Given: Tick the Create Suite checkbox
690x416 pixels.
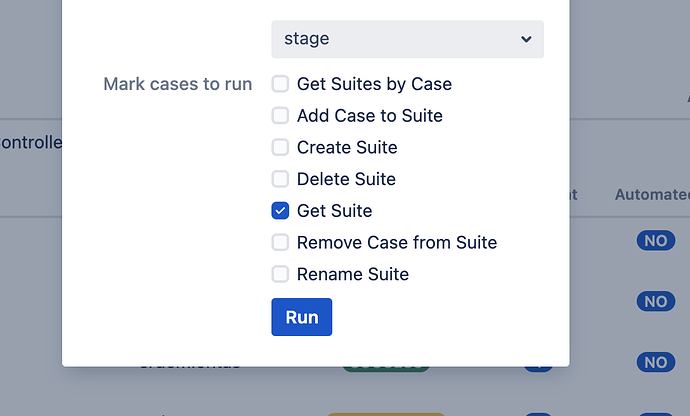Looking at the screenshot, I should point(280,147).
